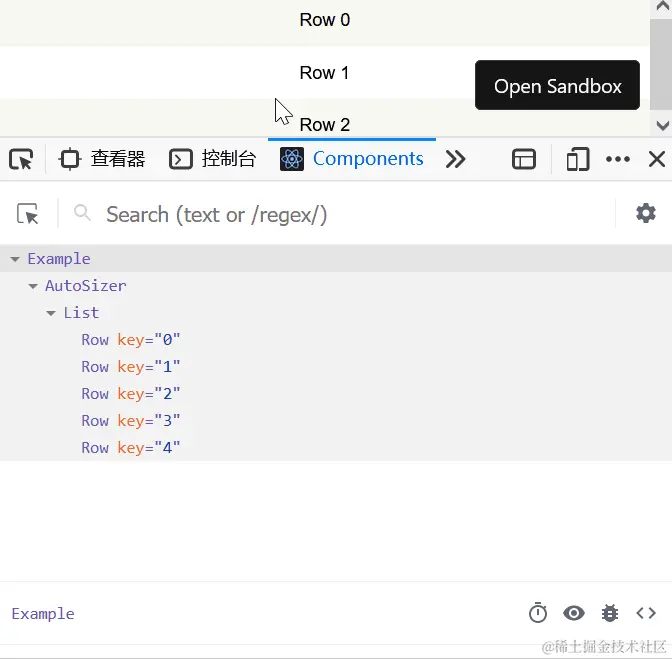Toggle responsive design mode icon
672x659 pixels.
point(578,159)
